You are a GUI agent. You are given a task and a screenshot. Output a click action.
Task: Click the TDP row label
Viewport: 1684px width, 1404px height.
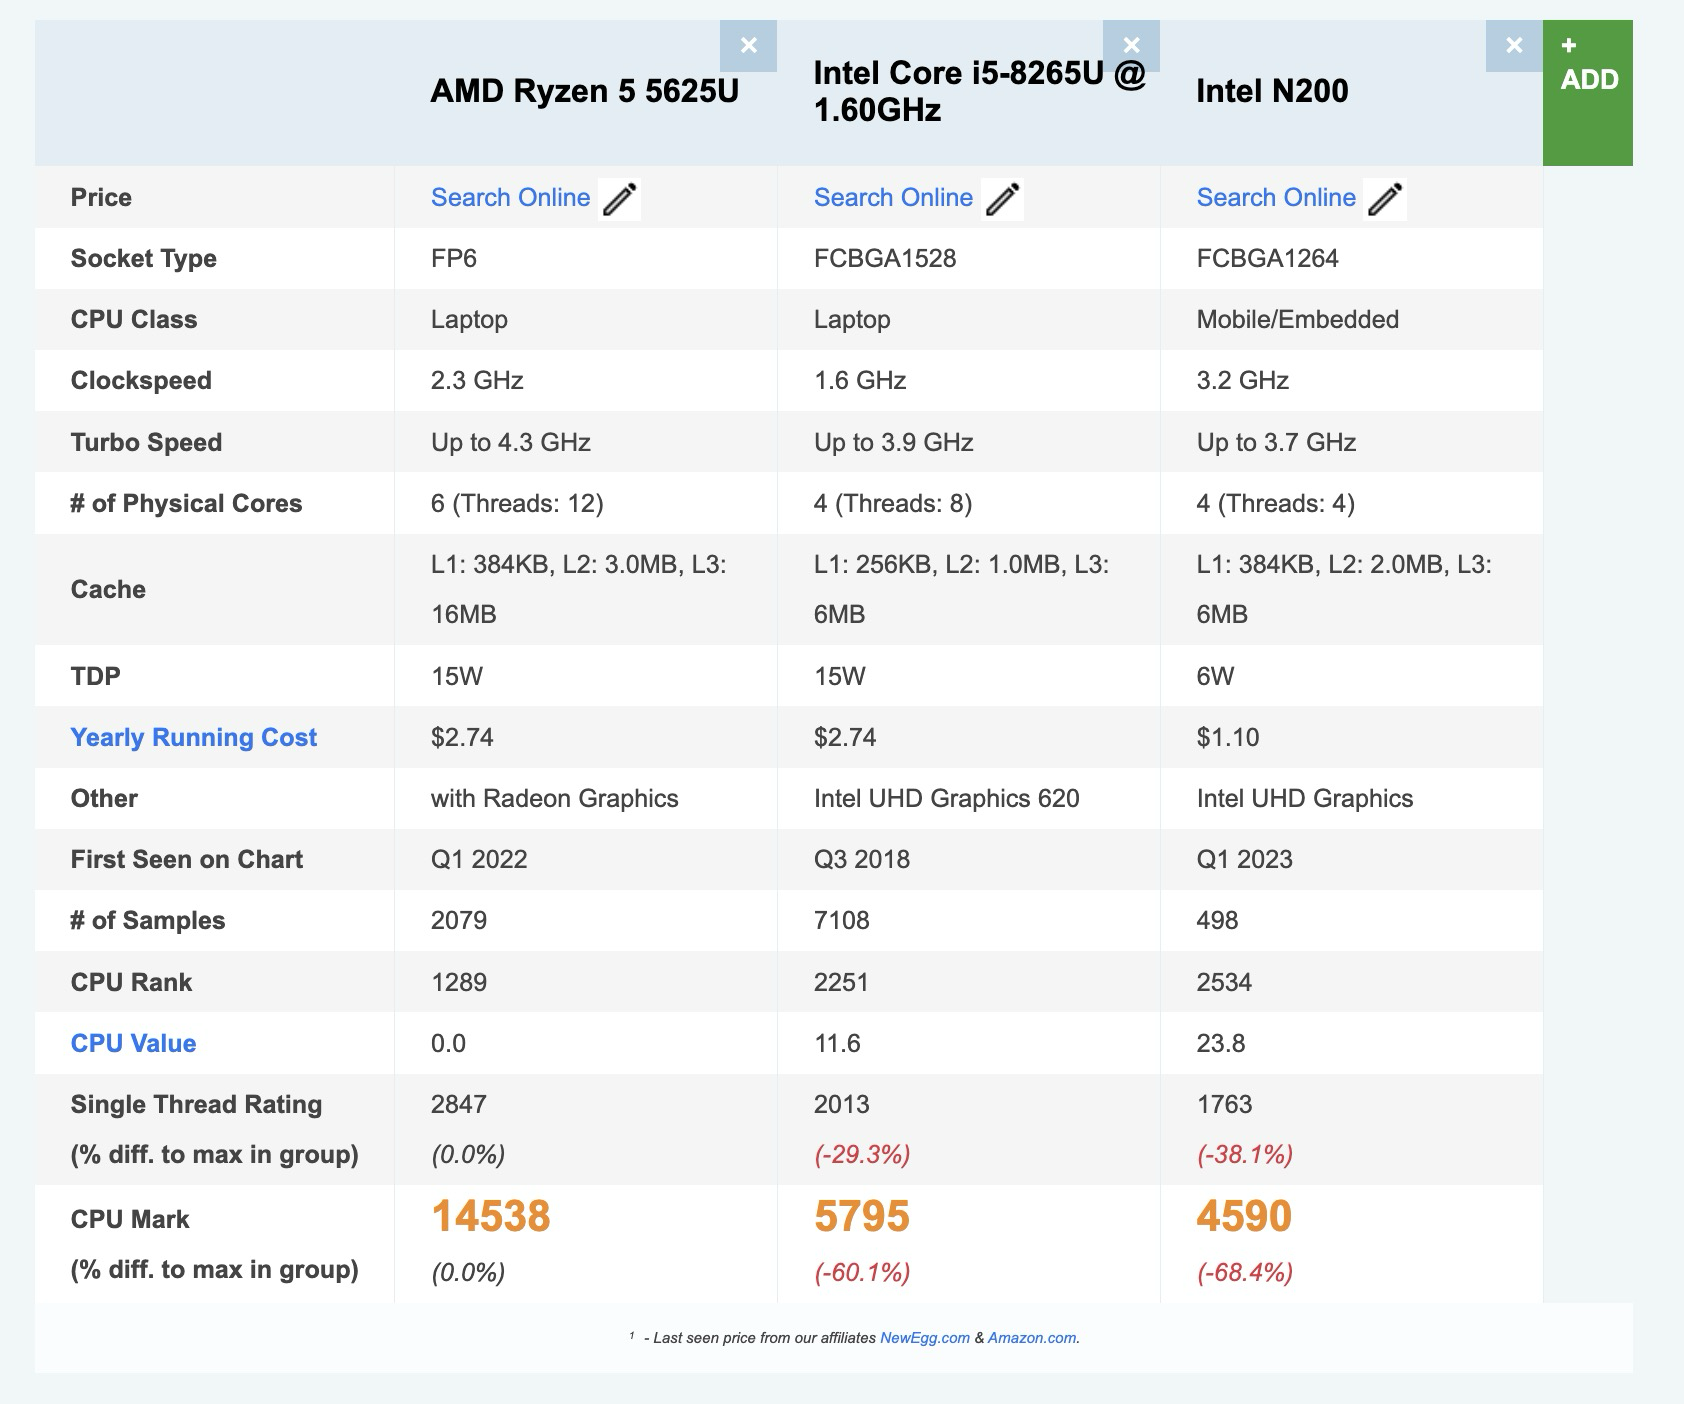click(x=96, y=676)
